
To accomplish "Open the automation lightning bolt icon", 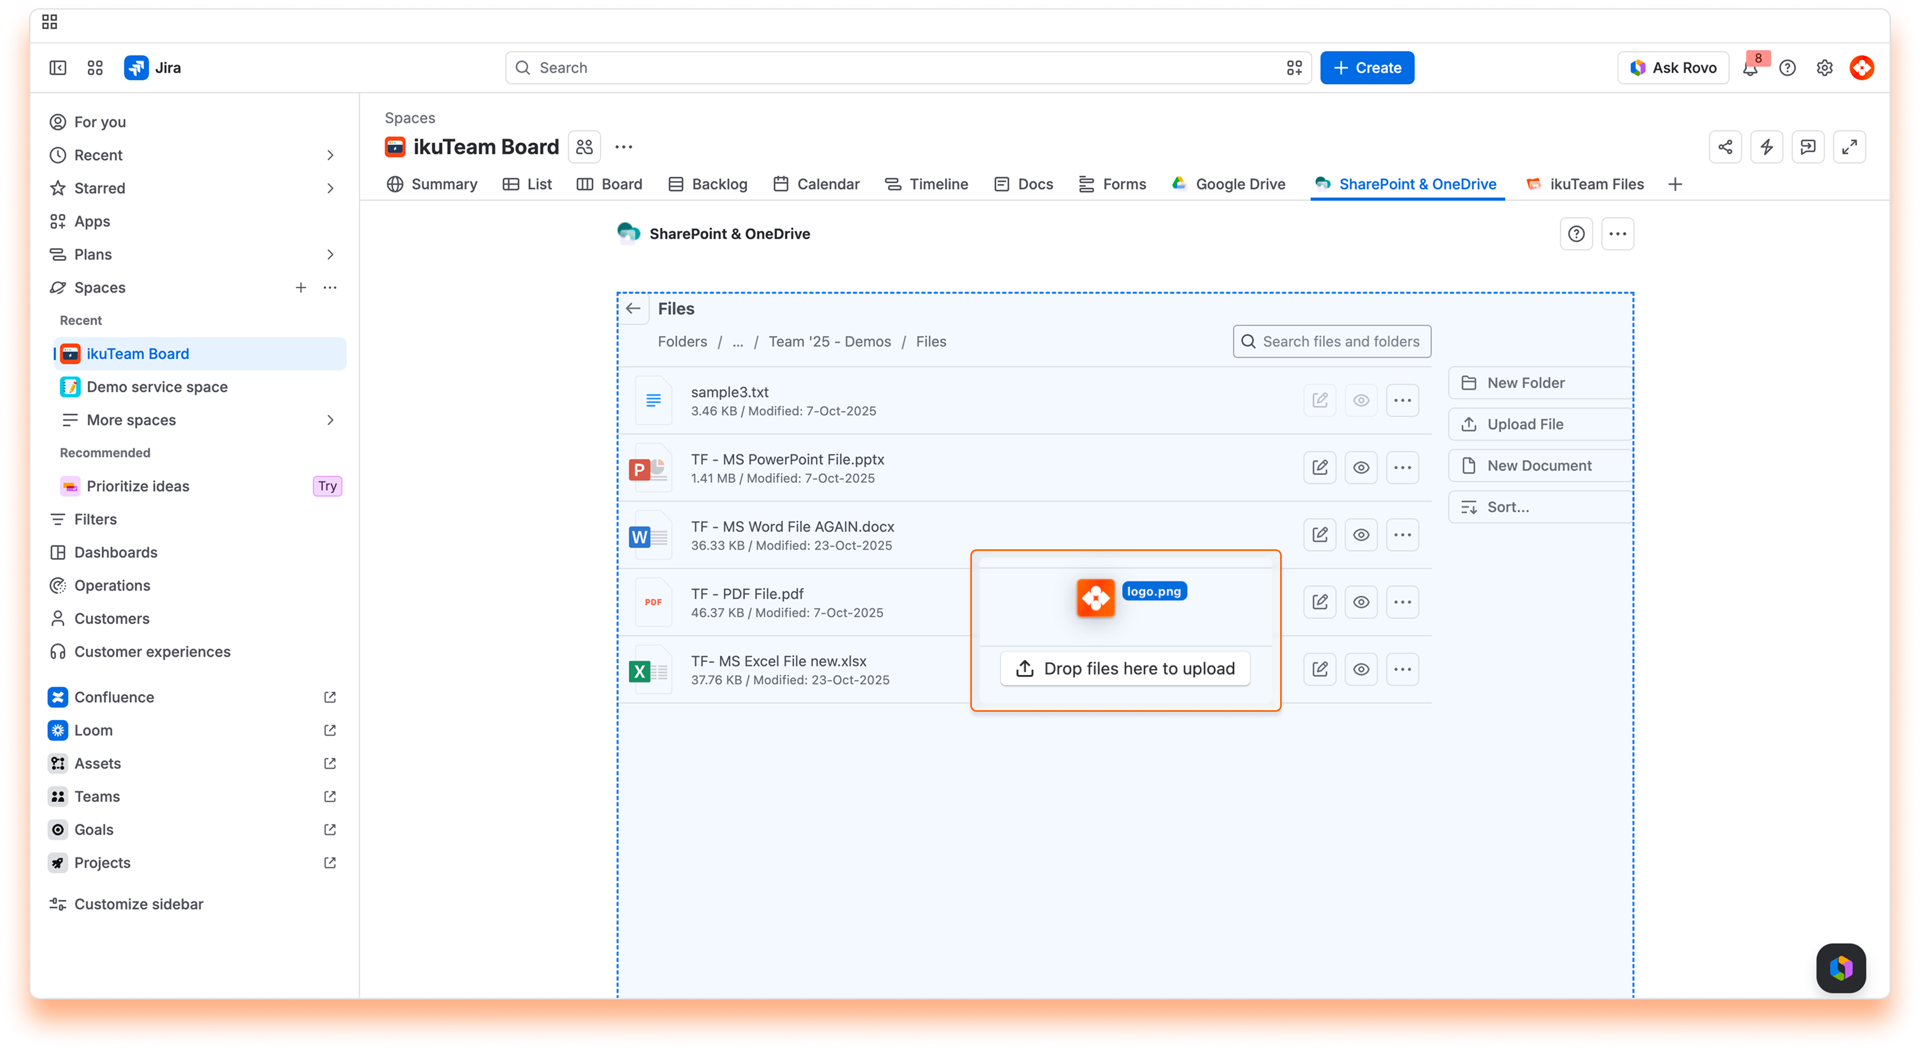I will (1767, 147).
